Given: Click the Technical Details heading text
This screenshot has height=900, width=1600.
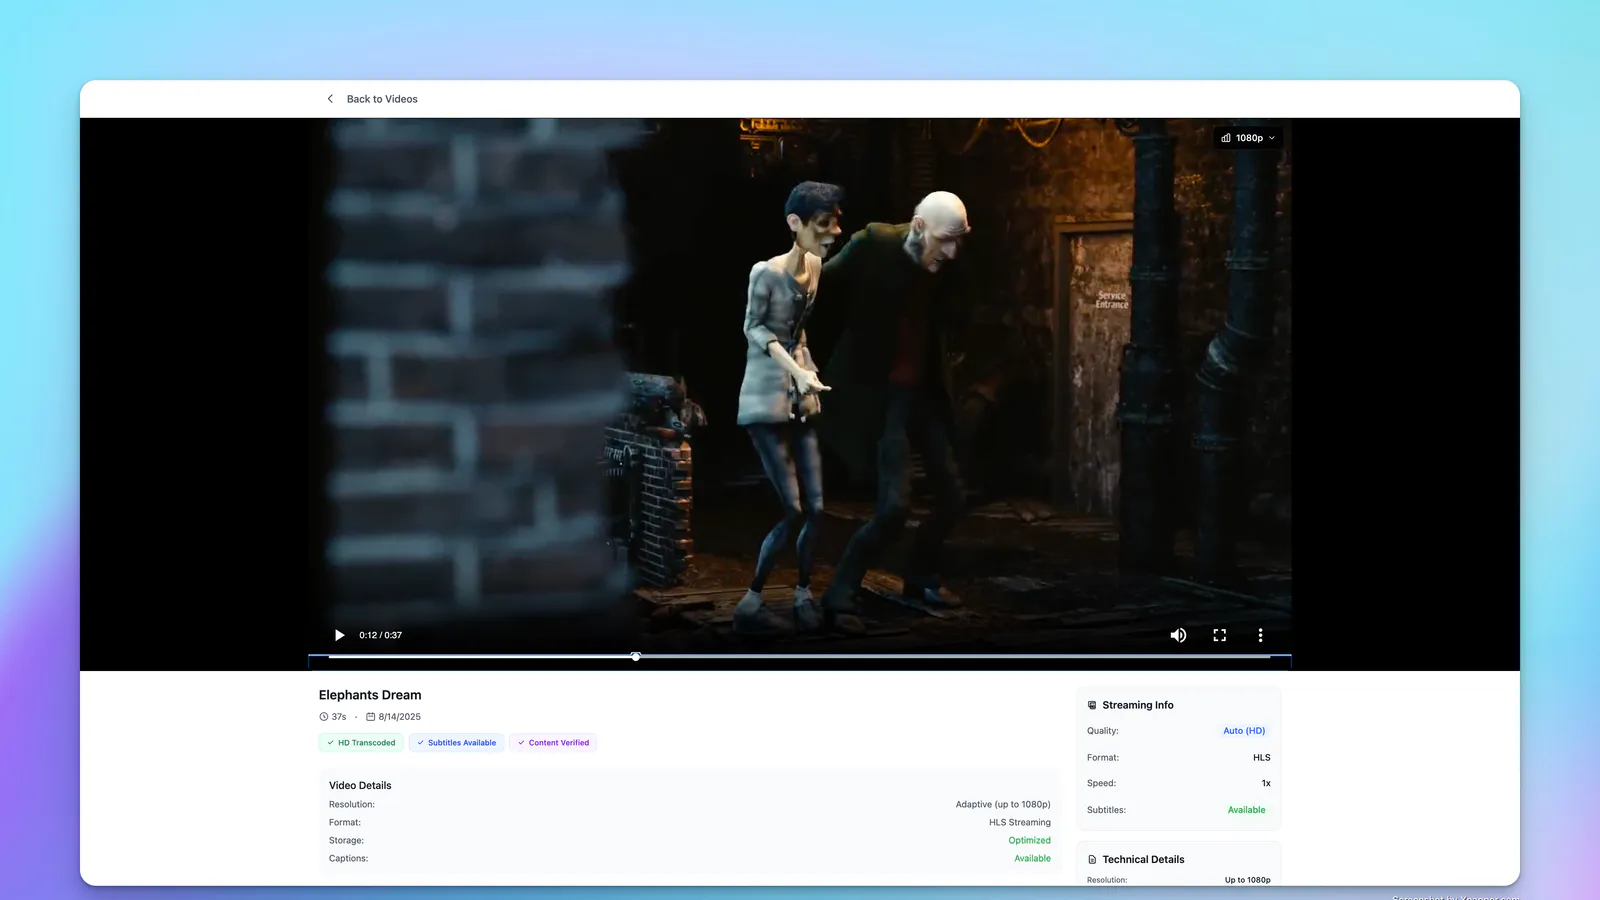Looking at the screenshot, I should pos(1143,860).
